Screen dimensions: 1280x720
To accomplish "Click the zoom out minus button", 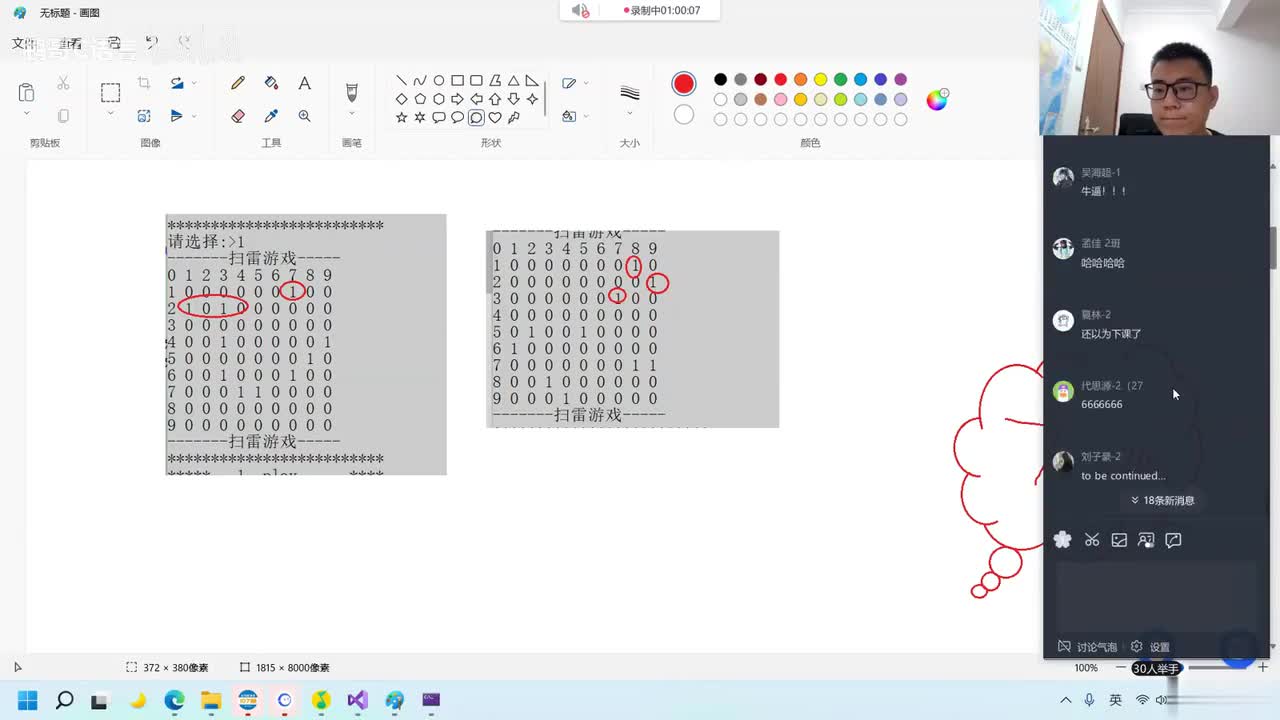I will (1120, 667).
